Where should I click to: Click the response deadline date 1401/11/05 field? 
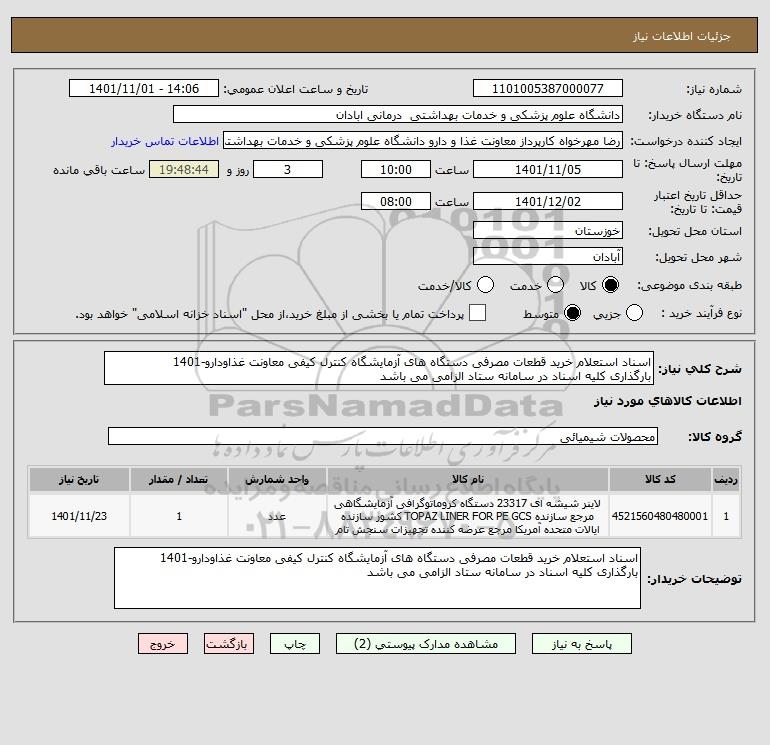tap(548, 169)
